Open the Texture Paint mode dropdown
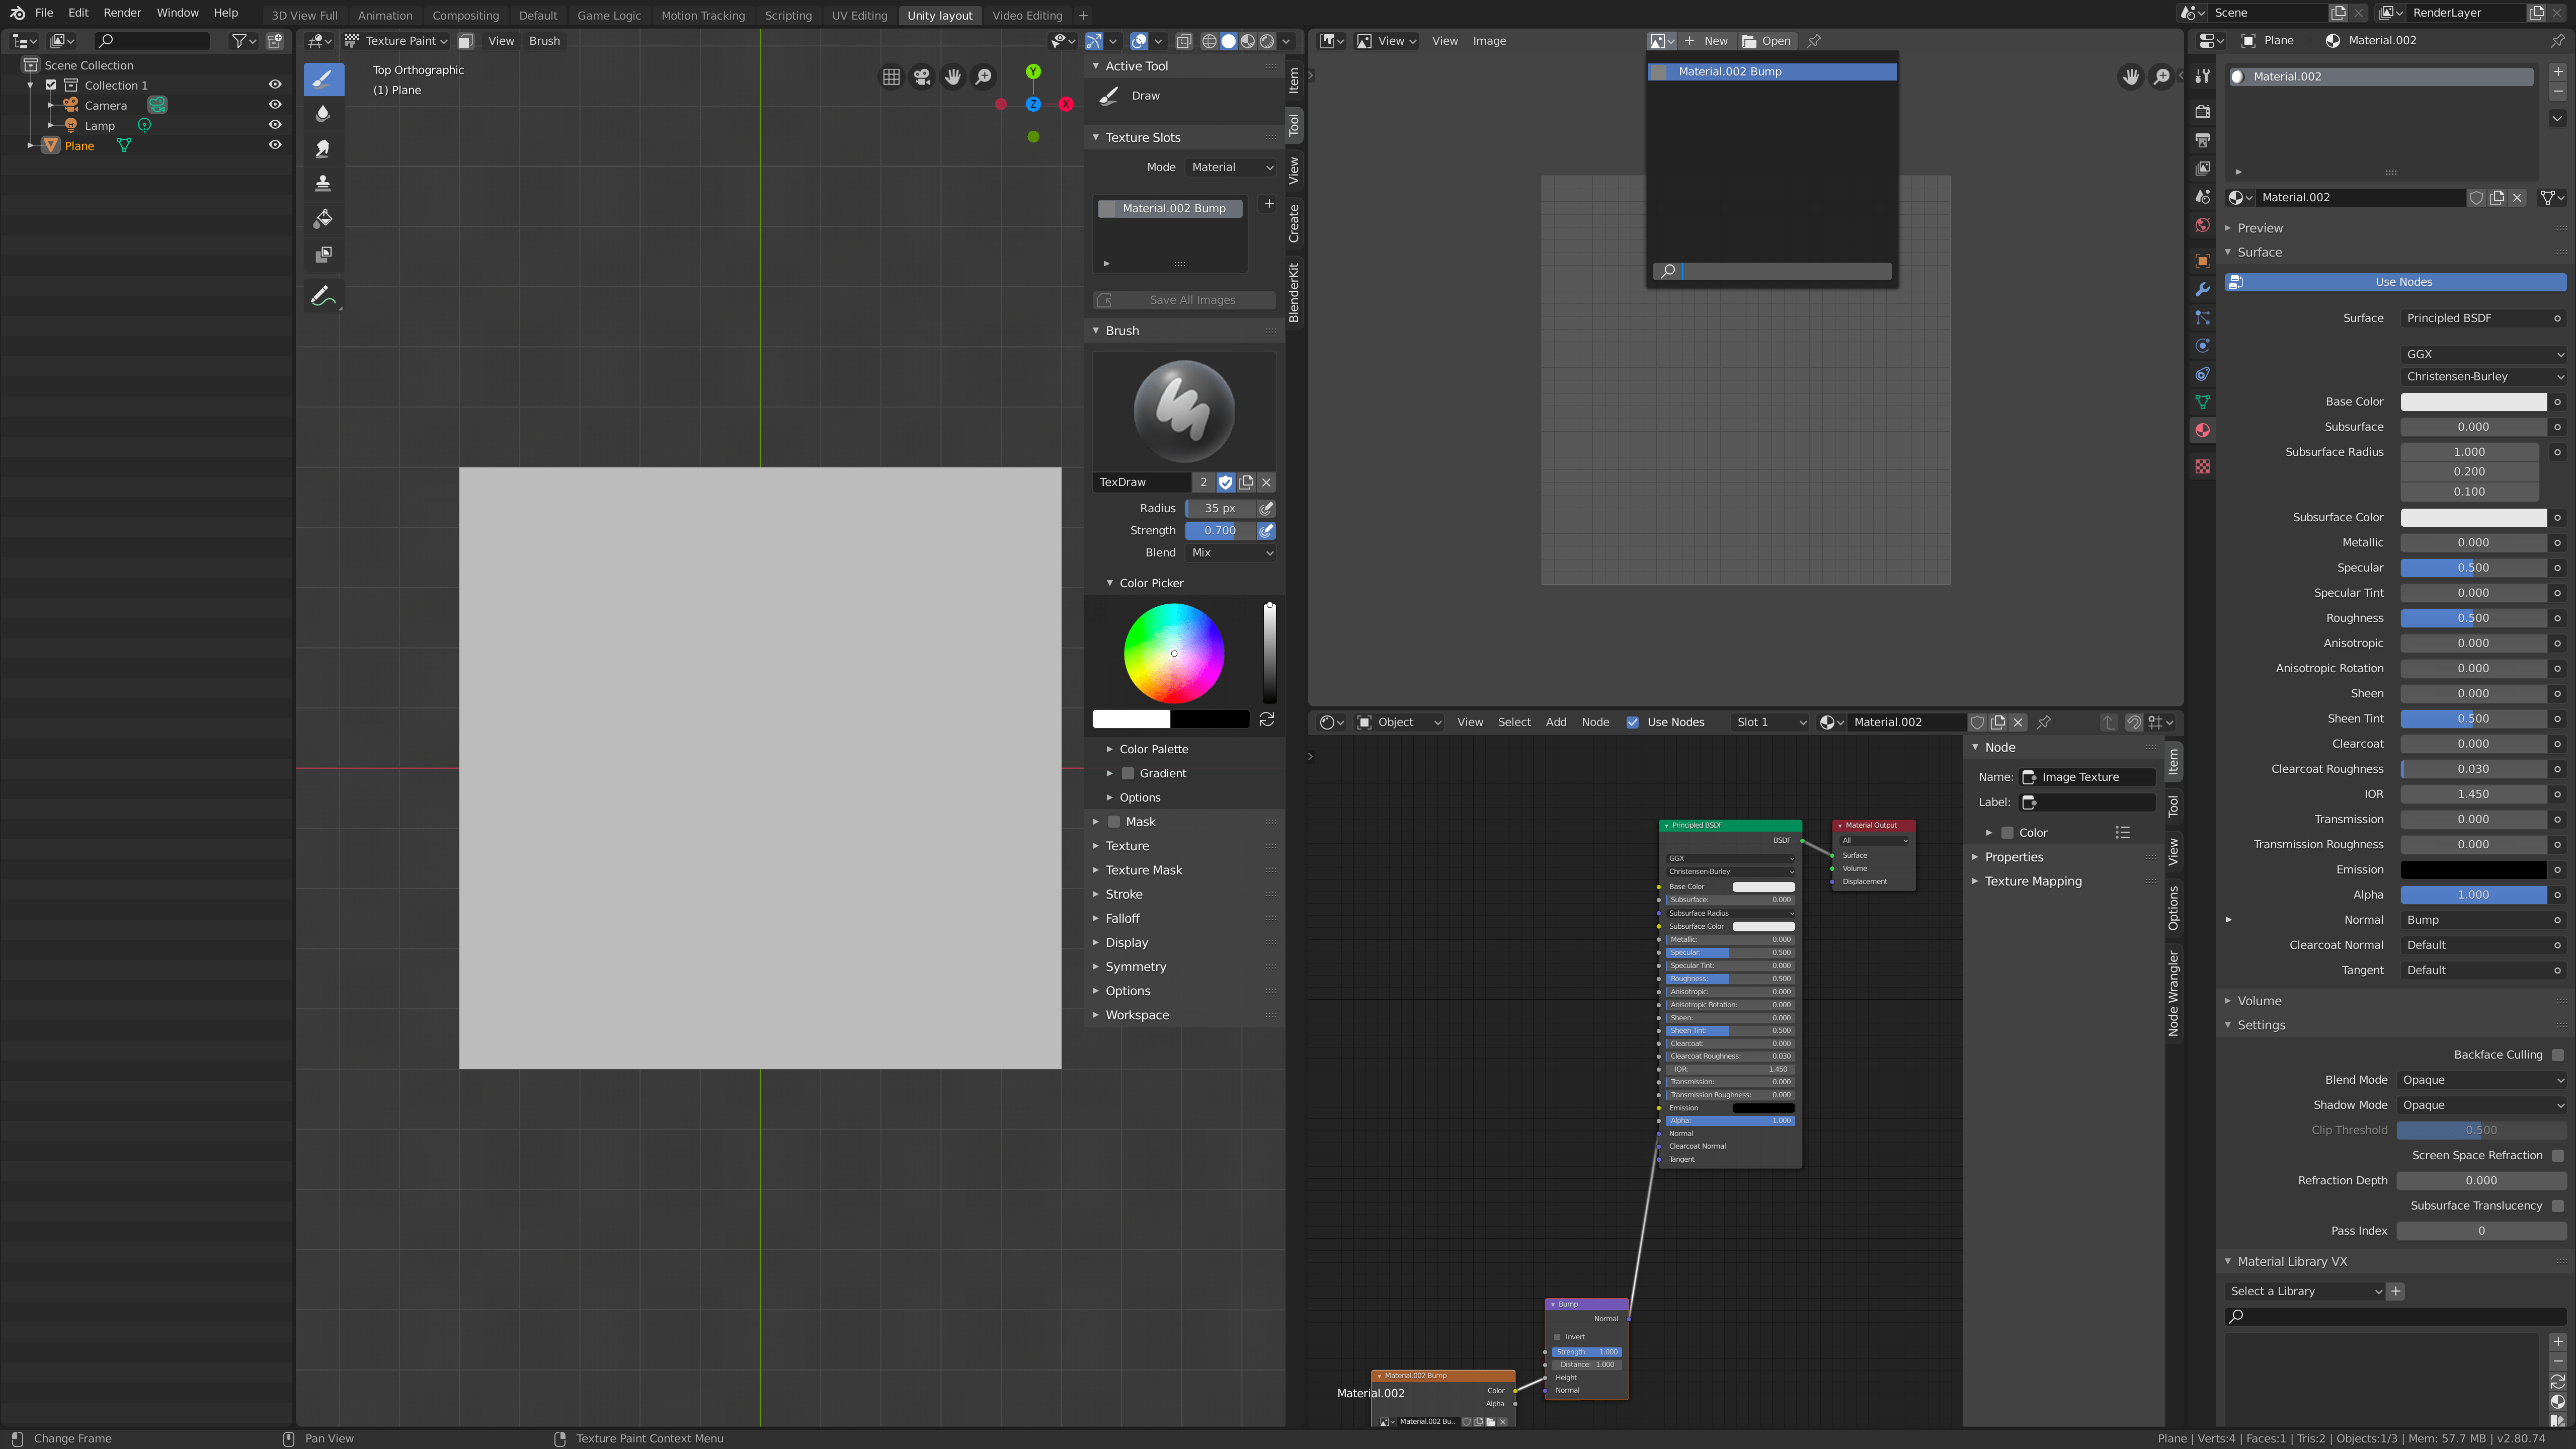The width and height of the screenshot is (2576, 1449). [396, 40]
